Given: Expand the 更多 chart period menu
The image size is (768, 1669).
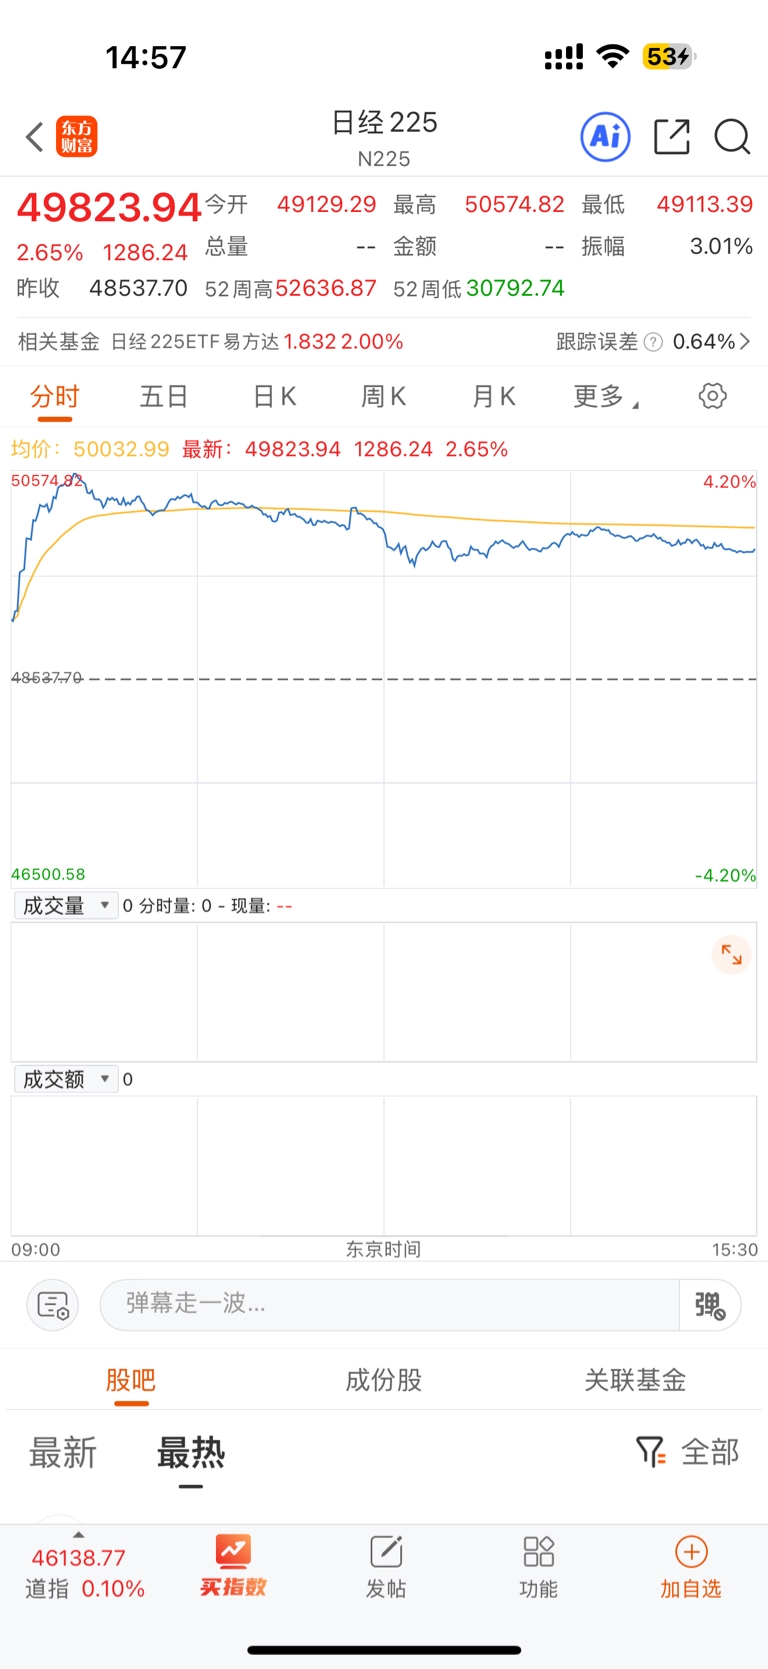Looking at the screenshot, I should click(x=605, y=397).
